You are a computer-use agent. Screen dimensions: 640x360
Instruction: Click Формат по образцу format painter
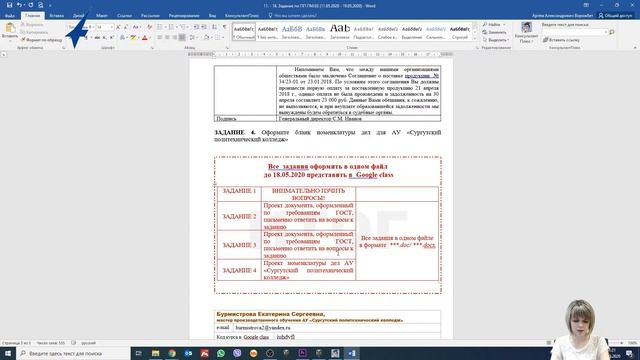41,40
